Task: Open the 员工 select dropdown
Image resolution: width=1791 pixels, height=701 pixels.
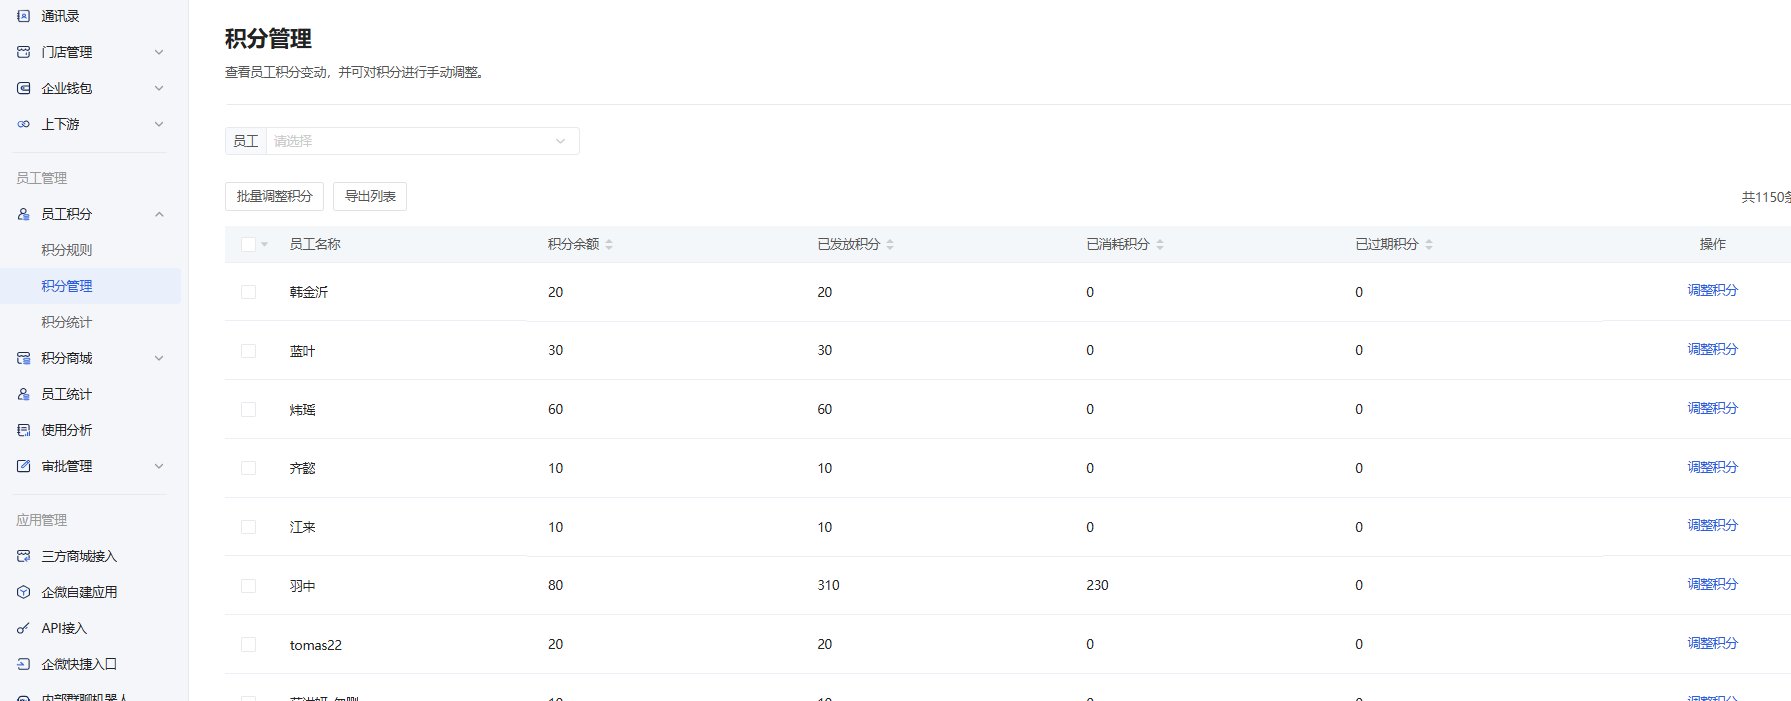Action: (422, 141)
